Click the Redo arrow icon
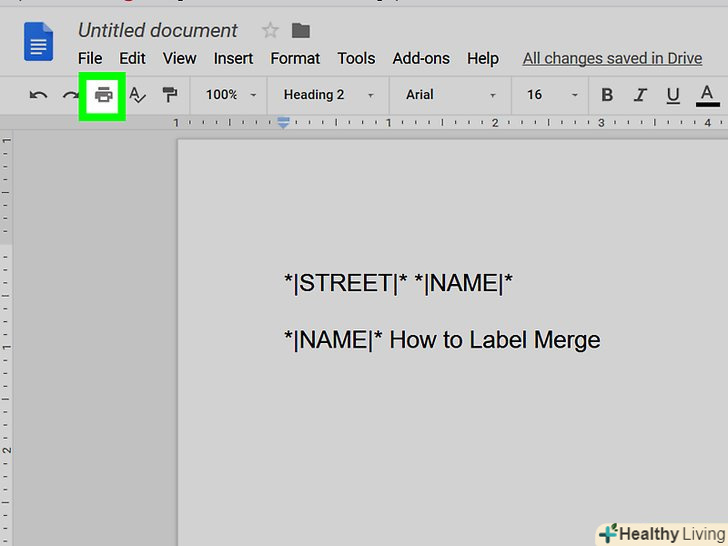The height and width of the screenshot is (546, 728). pos(70,96)
